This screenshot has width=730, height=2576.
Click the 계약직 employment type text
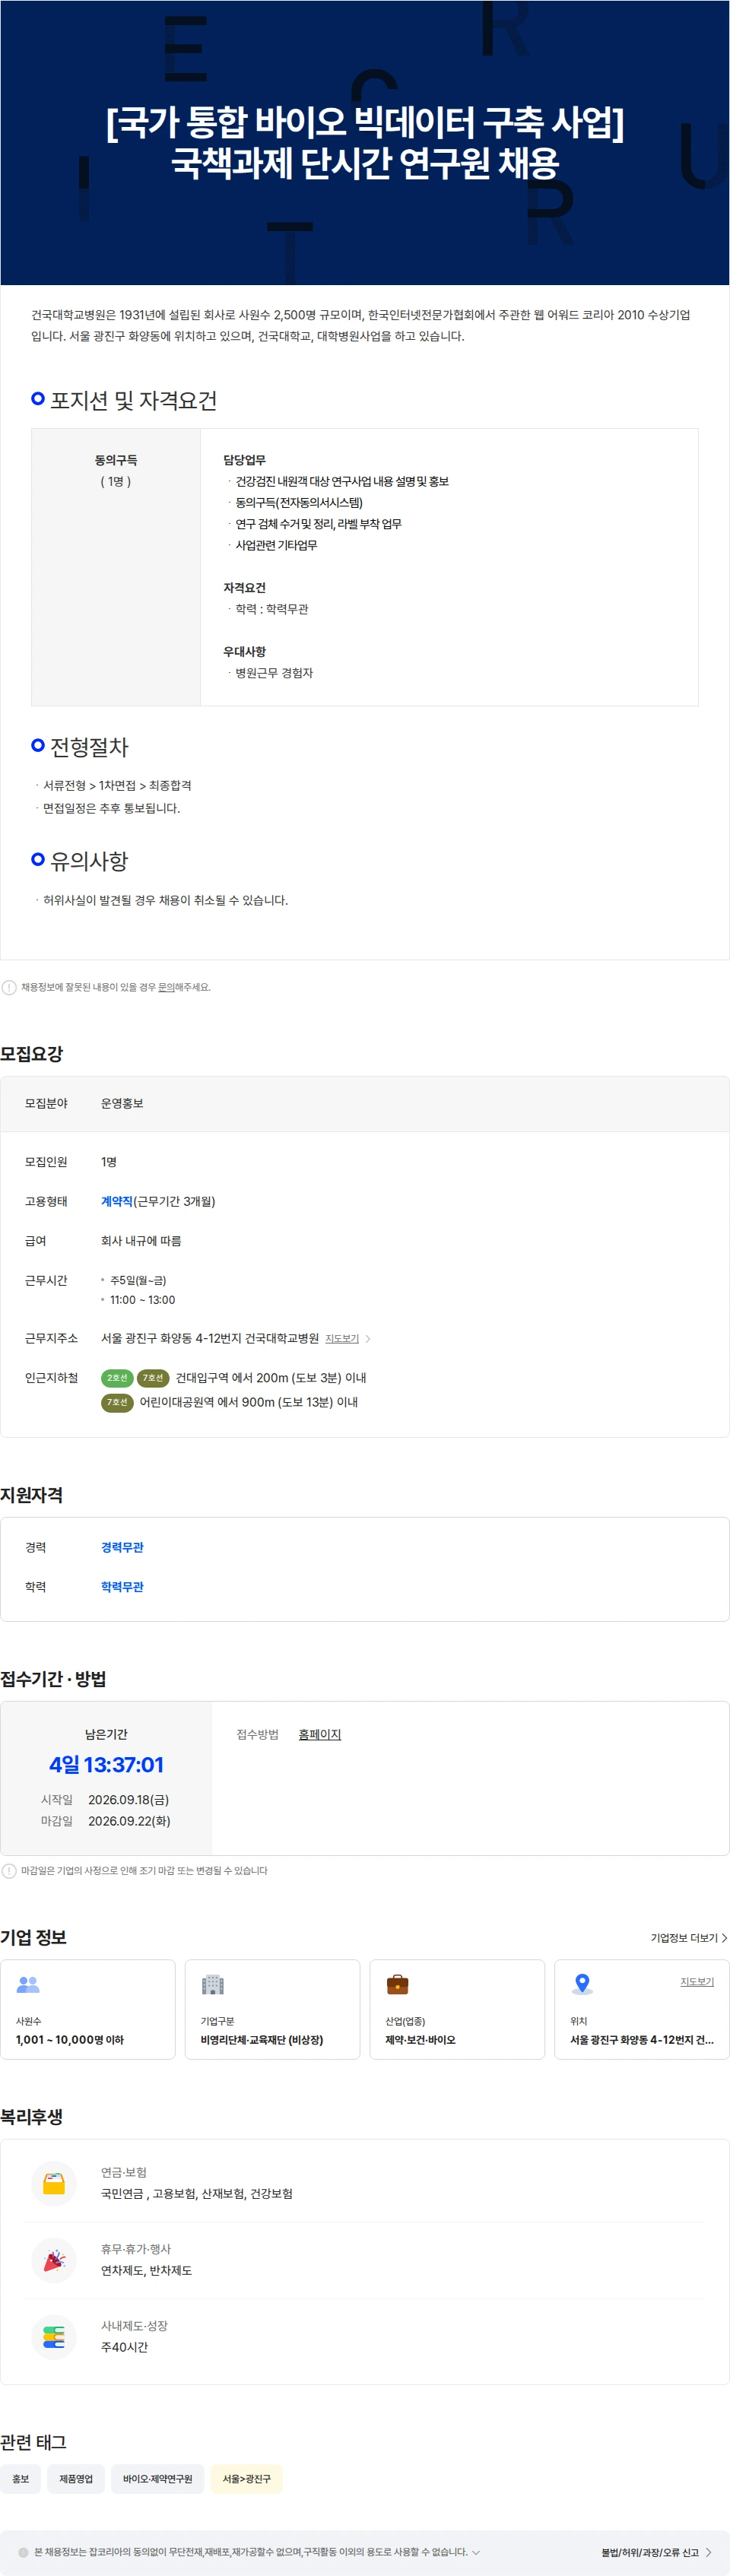pyautogui.click(x=117, y=1201)
